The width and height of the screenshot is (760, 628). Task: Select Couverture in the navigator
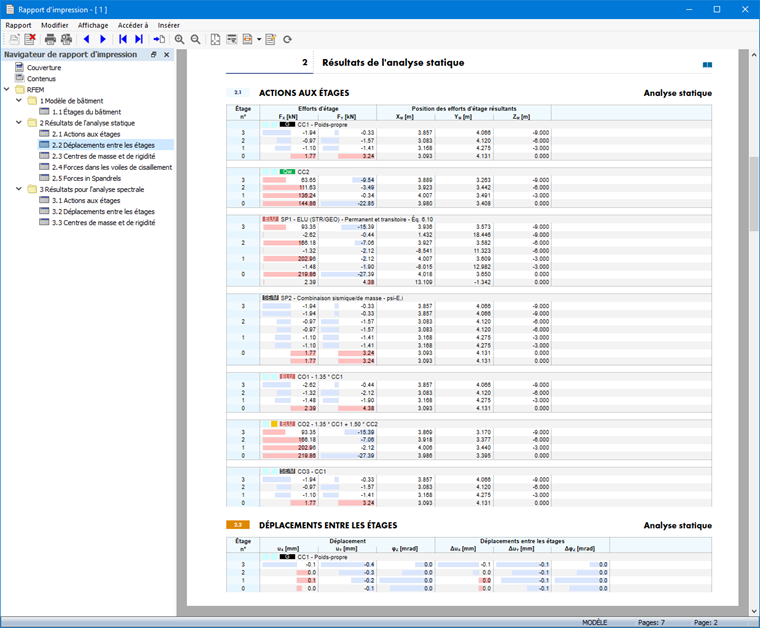[44, 67]
